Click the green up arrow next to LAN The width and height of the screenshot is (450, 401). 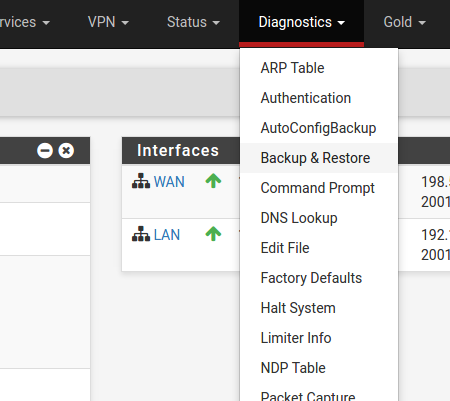coord(213,234)
